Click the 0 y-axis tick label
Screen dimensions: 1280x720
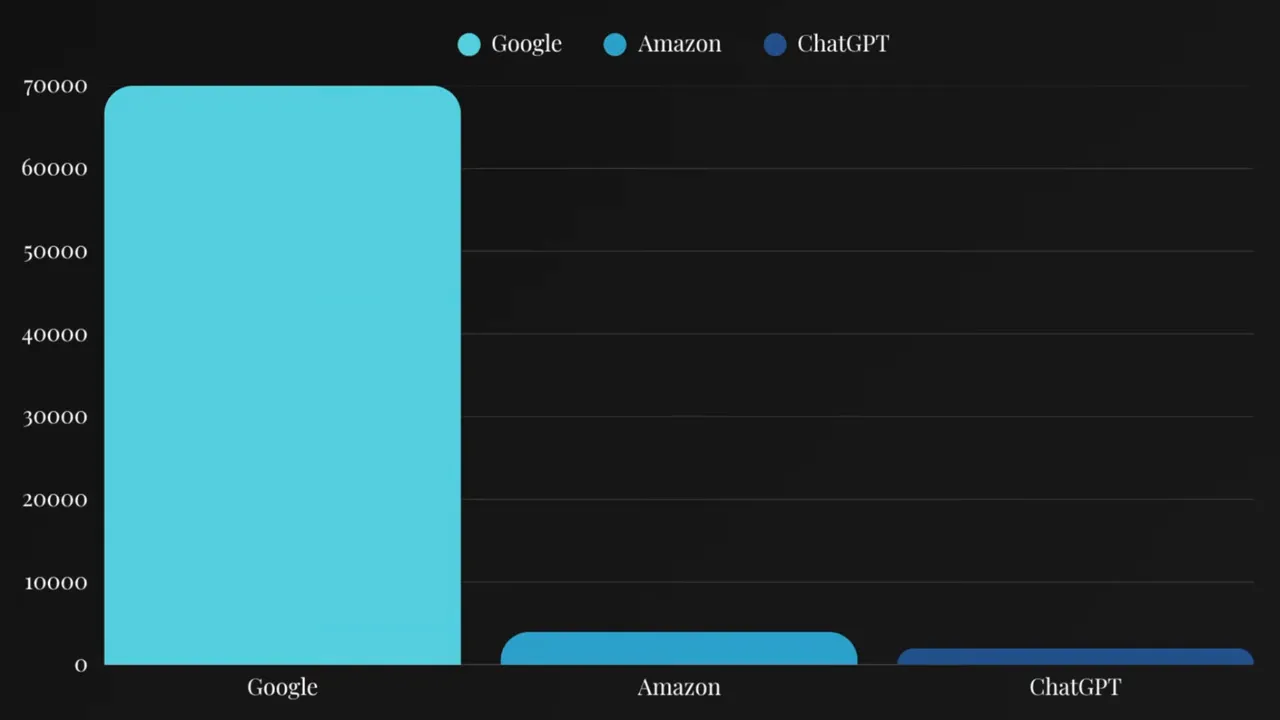click(81, 665)
